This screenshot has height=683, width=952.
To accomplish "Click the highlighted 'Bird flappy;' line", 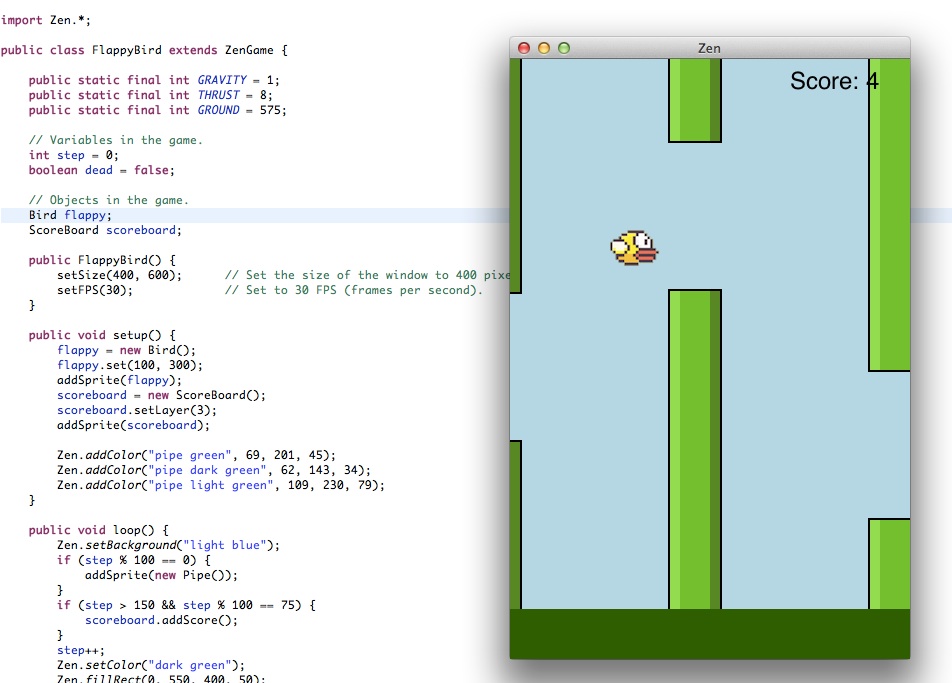I will [x=70, y=215].
